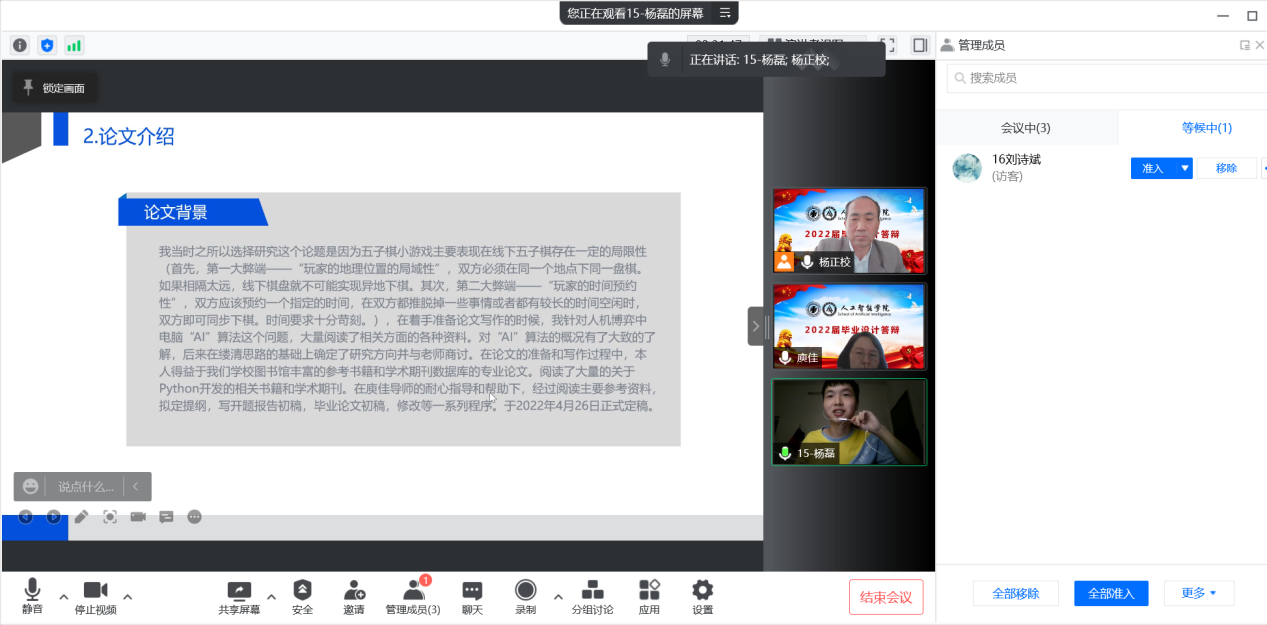This screenshot has width=1267, height=625.
Task: Click the emoji smiley icon
Action: [31, 486]
